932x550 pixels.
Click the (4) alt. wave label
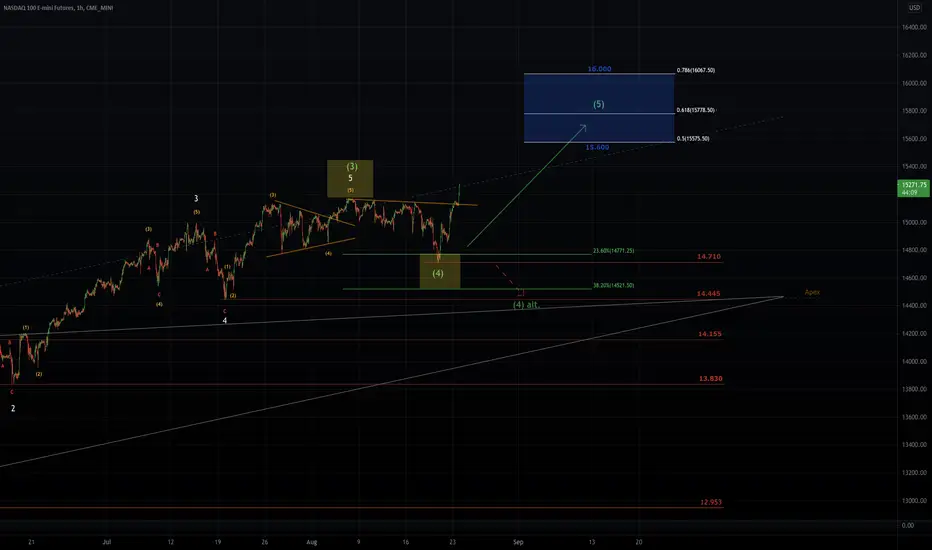(x=527, y=305)
